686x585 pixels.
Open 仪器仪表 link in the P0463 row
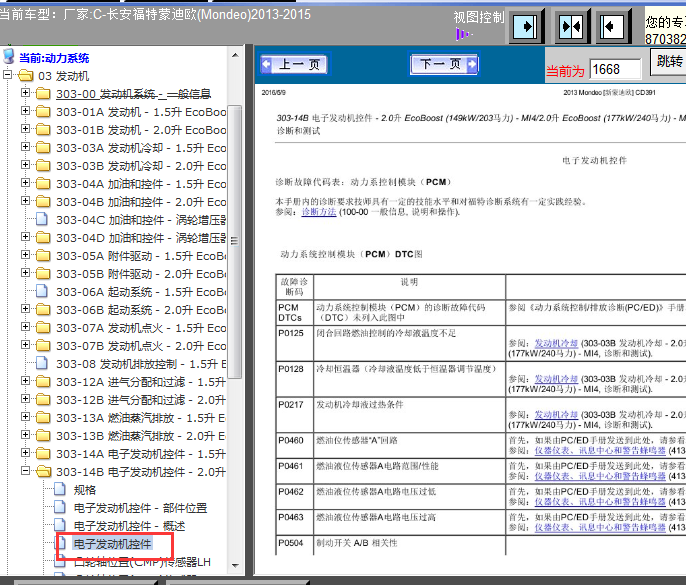coord(600,527)
